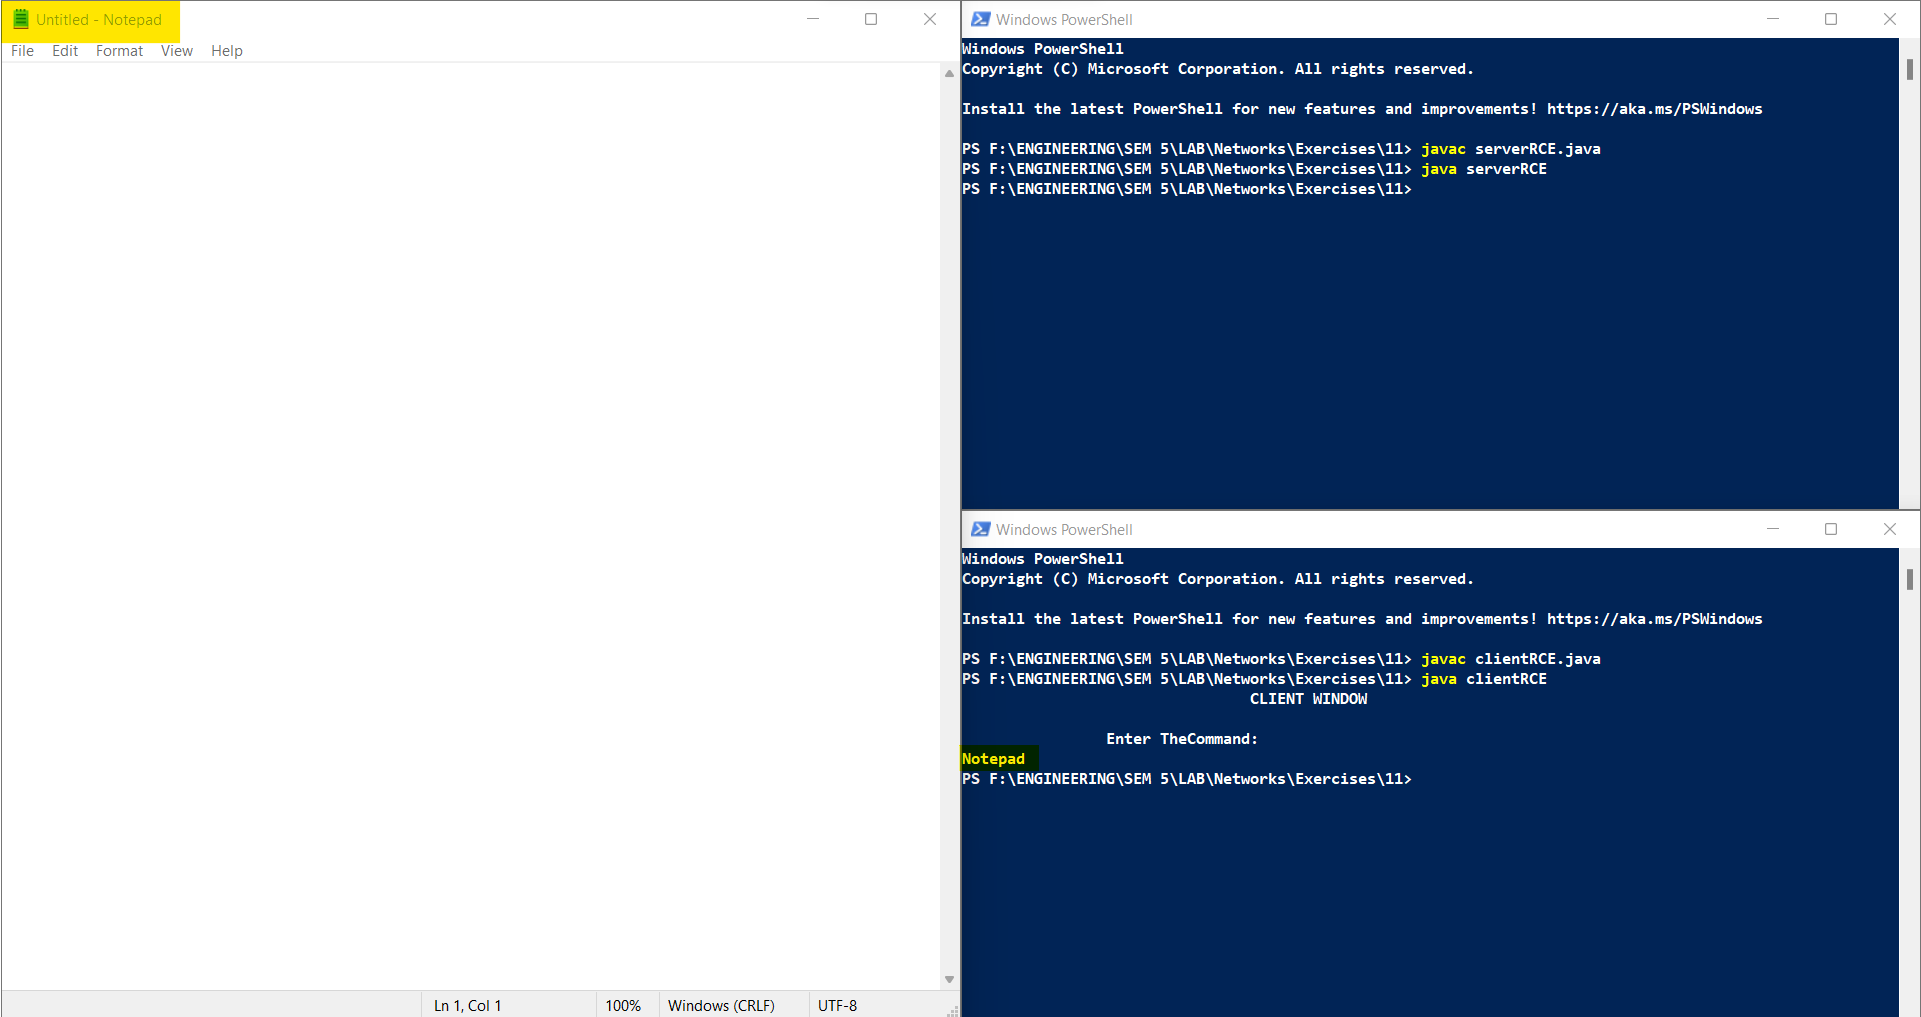
Task: Close the top PowerShell window
Action: pos(1890,19)
